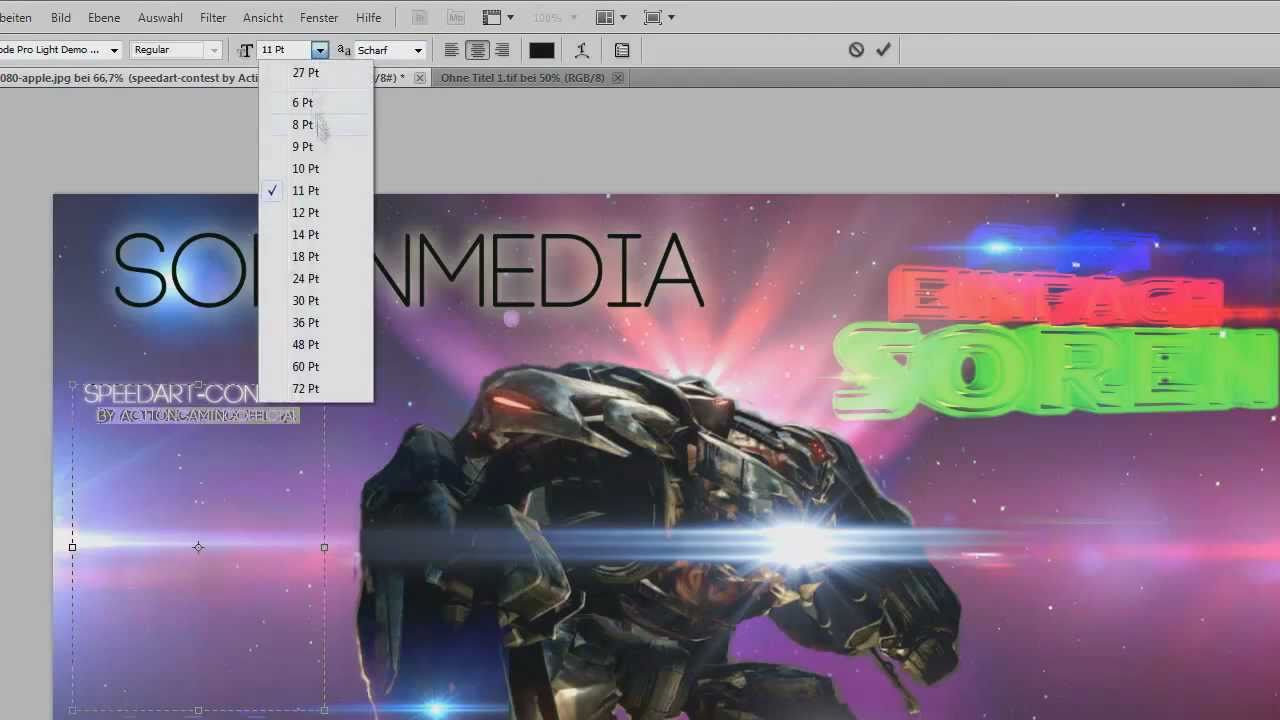
Task: Collapse the font size dropdown arrow
Action: tap(320, 50)
